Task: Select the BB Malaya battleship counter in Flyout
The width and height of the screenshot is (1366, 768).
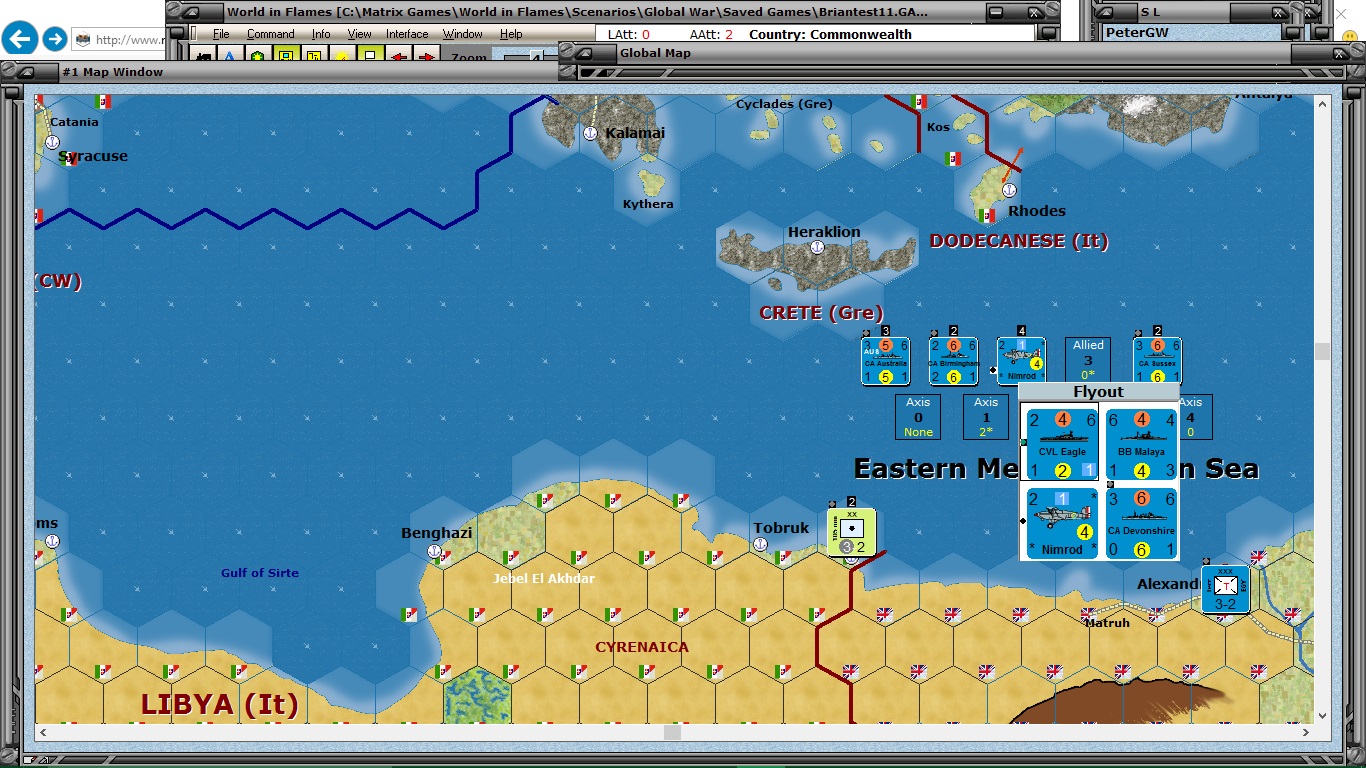Action: click(x=1140, y=444)
